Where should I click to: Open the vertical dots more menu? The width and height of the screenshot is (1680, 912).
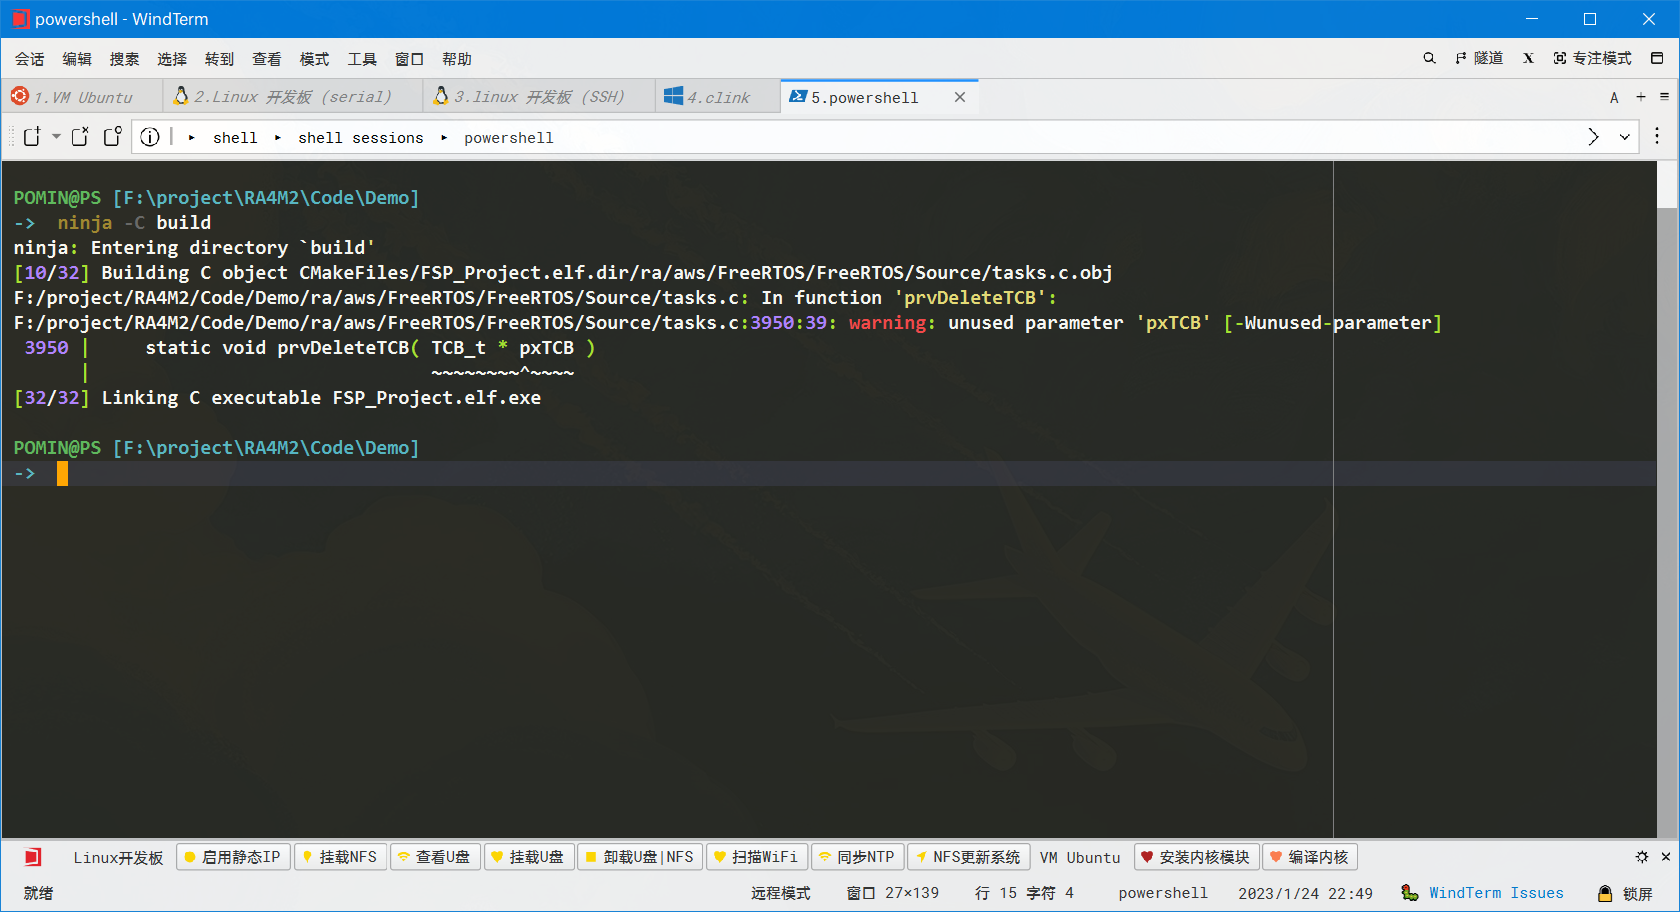click(1657, 136)
